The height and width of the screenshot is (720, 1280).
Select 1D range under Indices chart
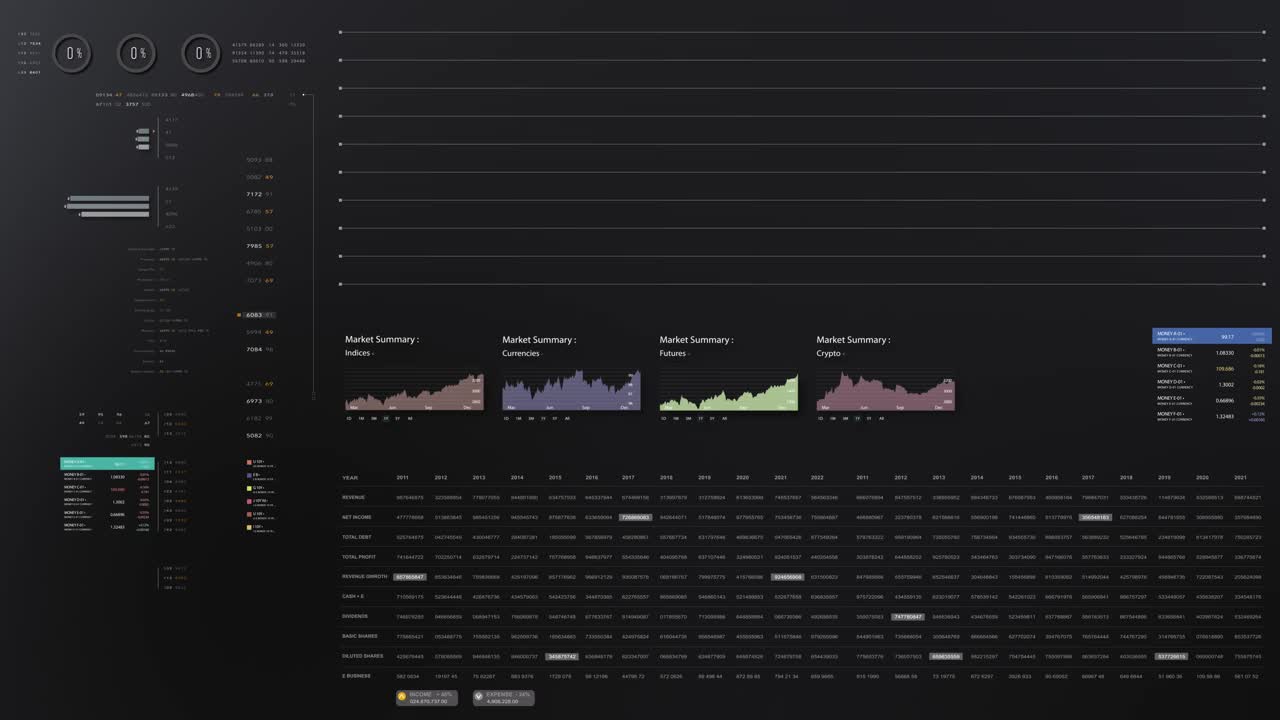349,418
